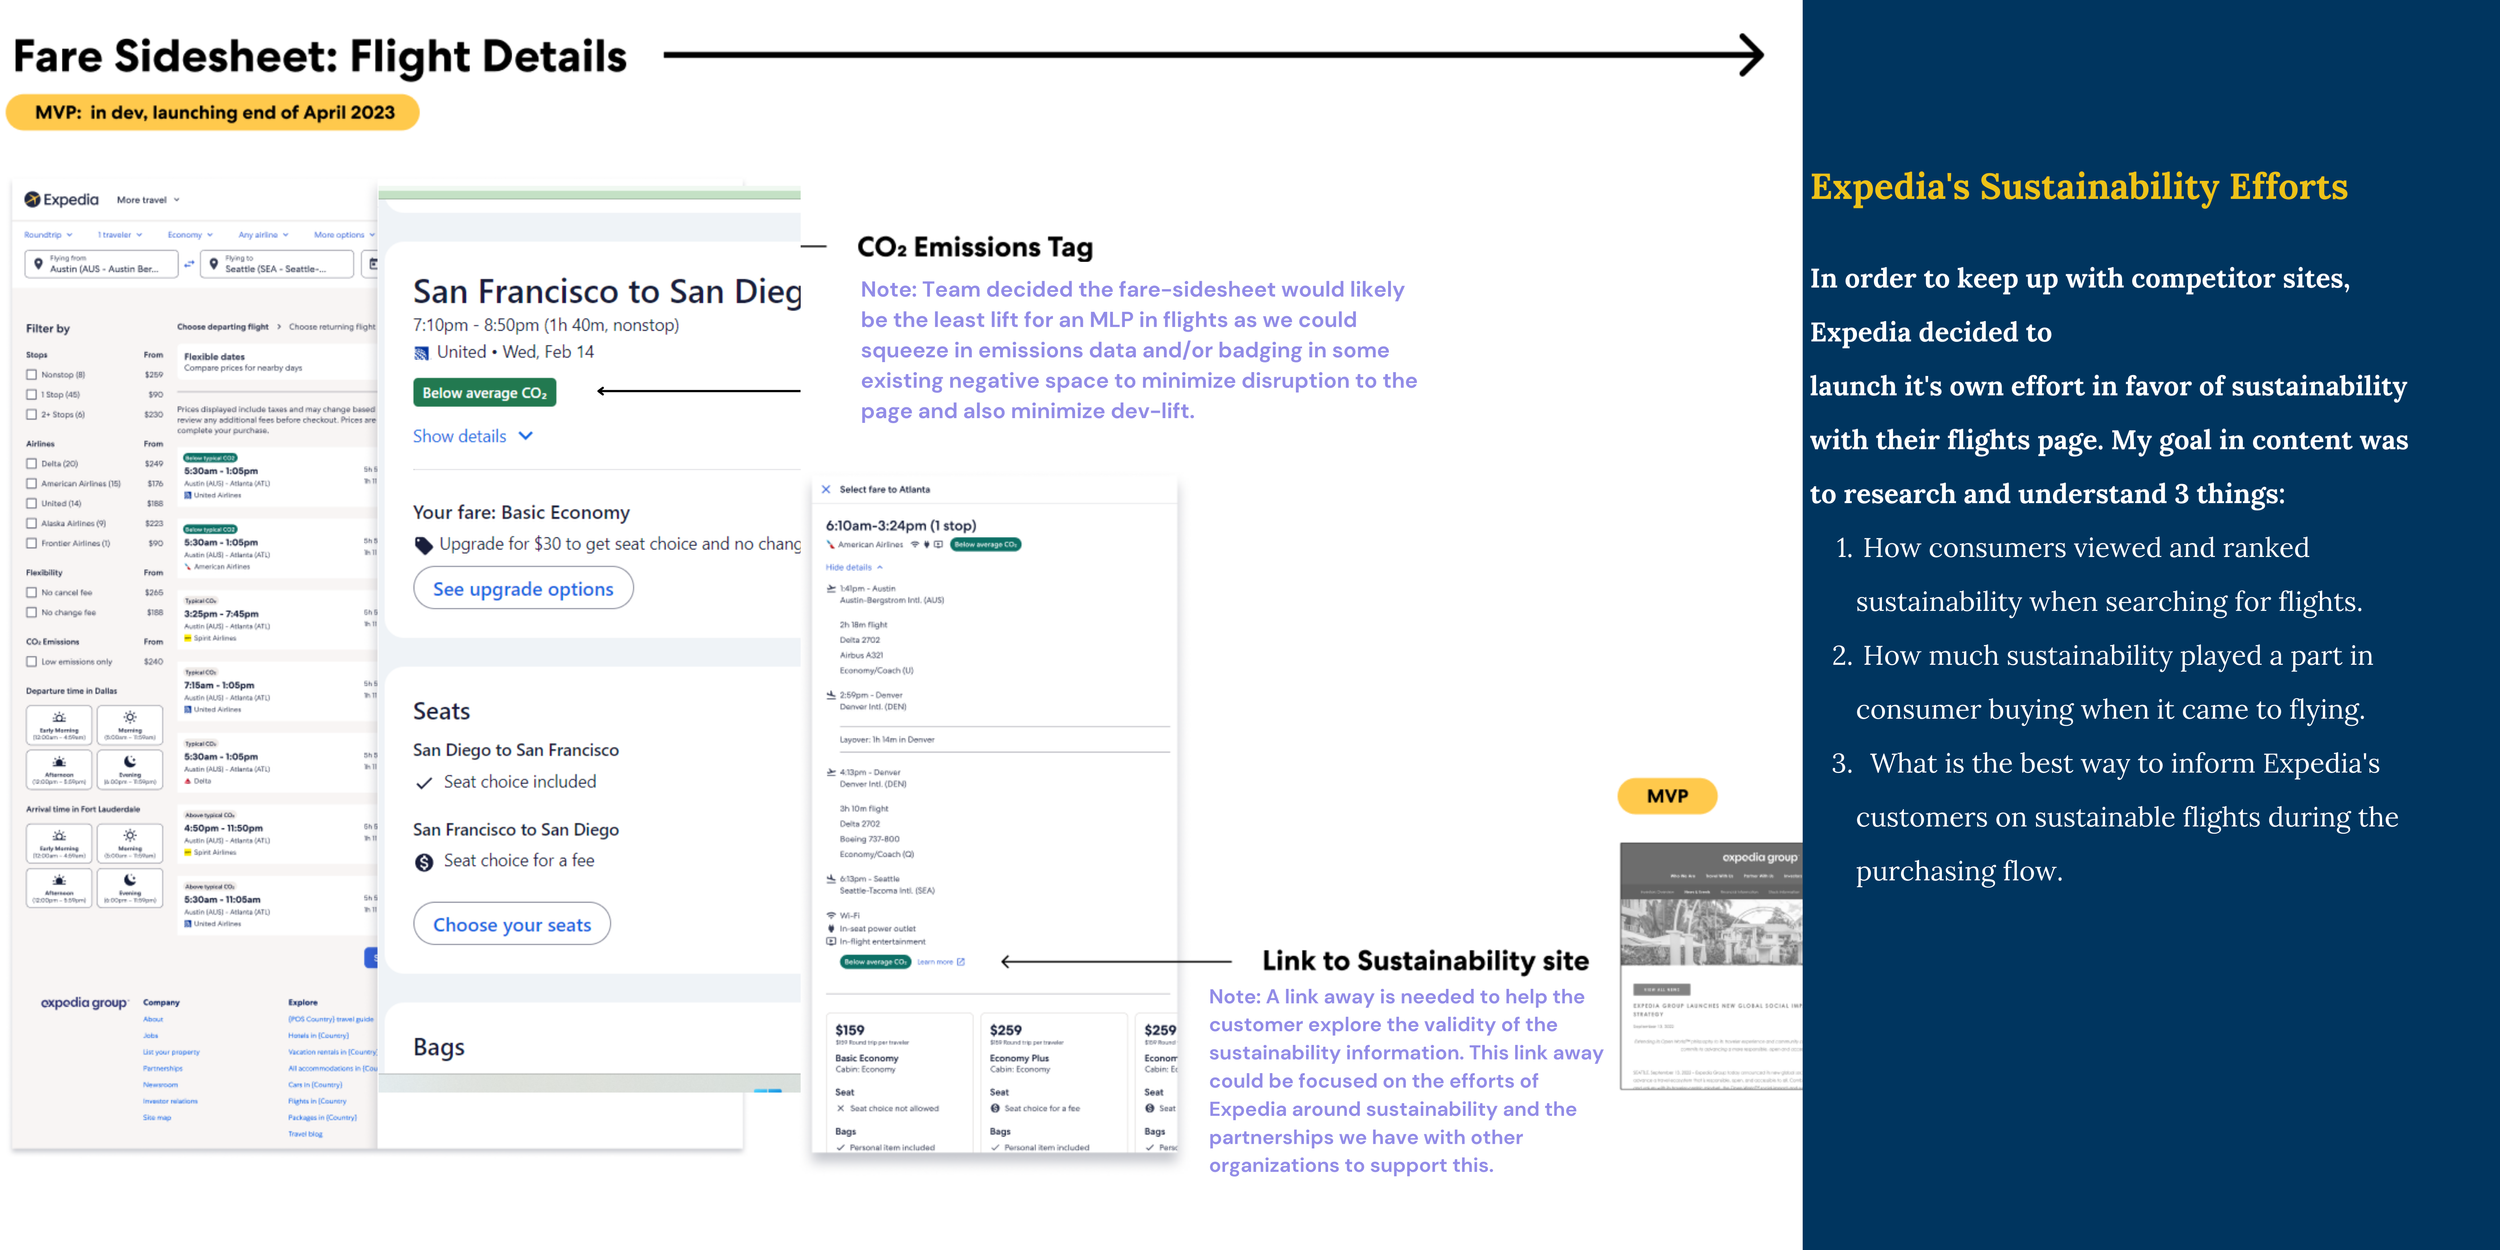Click the Wi-Fi amenity icon in flight details list
Screen dimensions: 2500x1250
click(x=831, y=915)
